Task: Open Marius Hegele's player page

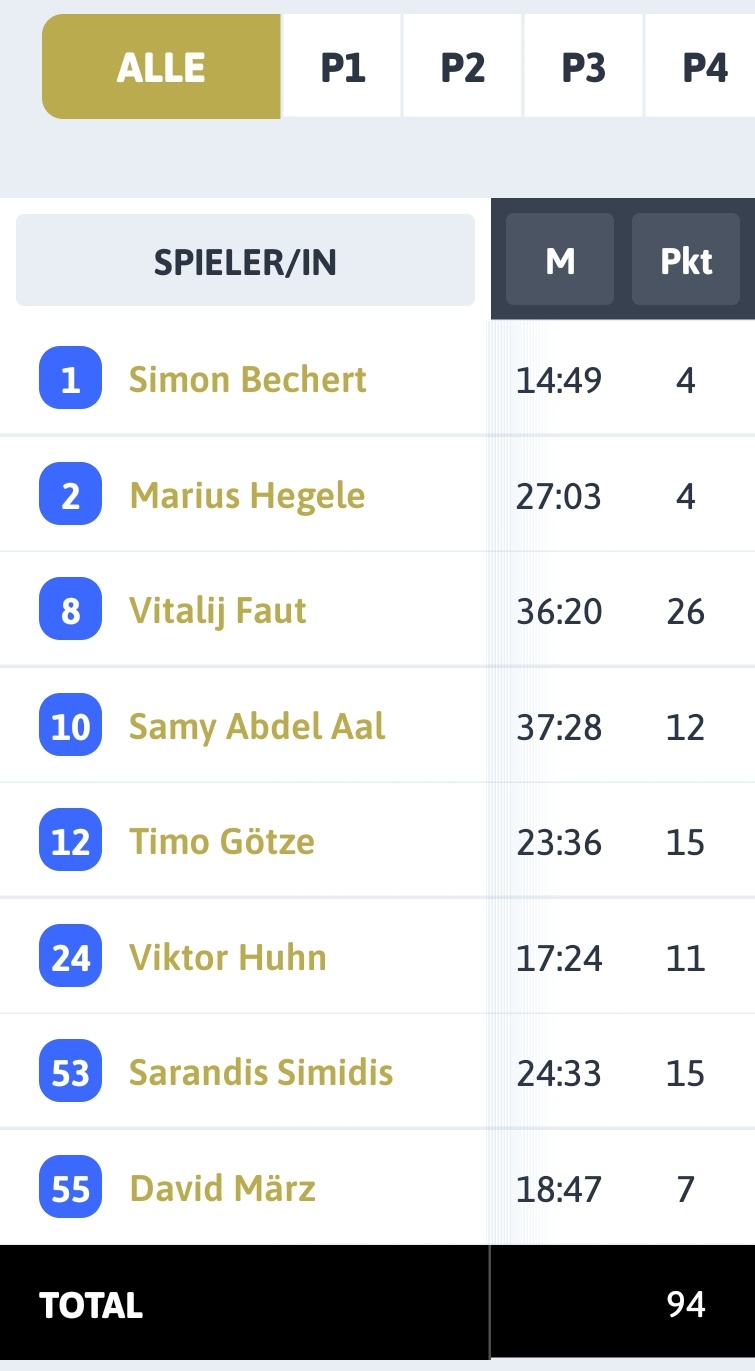Action: click(247, 496)
